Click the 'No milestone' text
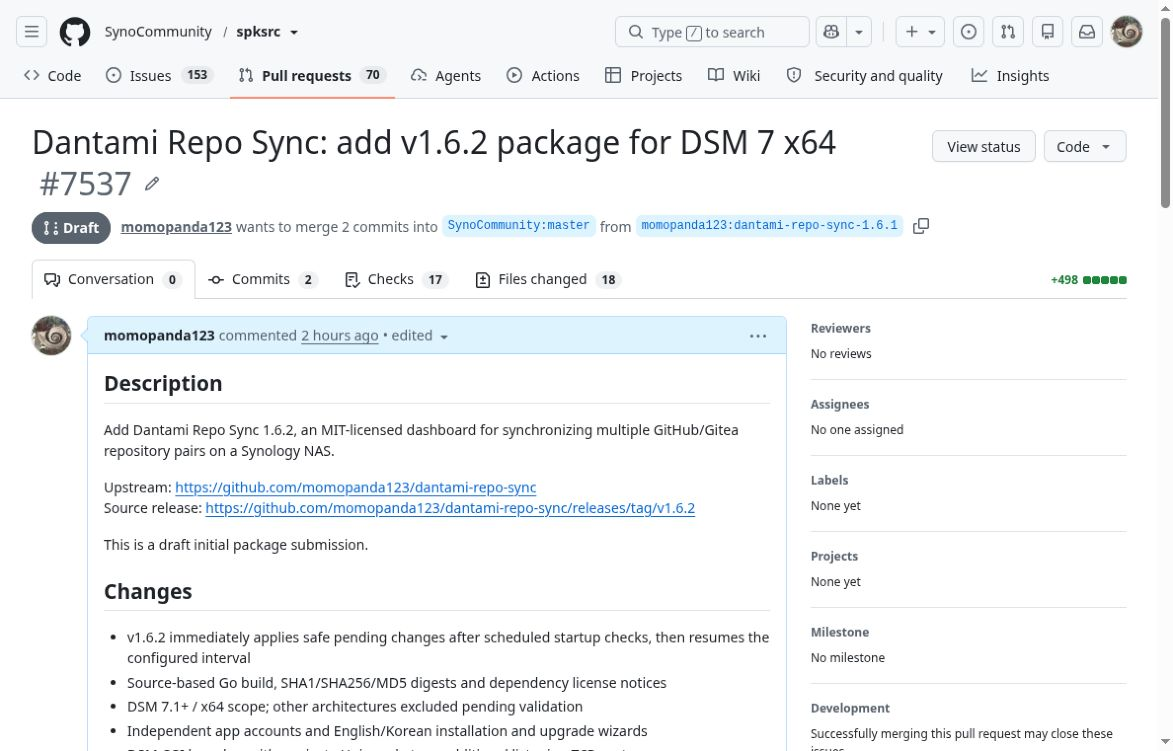Screen dimensions: 1173x751 point(848,658)
